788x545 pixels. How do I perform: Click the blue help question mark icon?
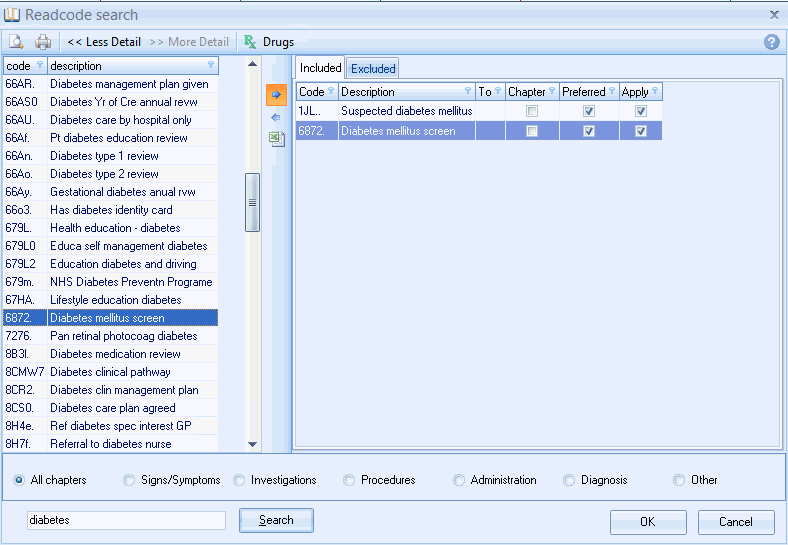point(771,42)
